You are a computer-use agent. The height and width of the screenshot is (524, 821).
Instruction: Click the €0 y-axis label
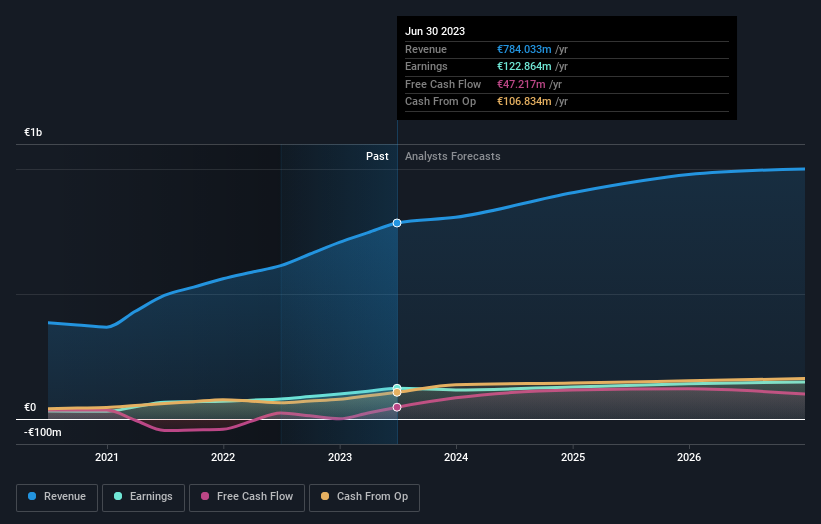tap(30, 407)
